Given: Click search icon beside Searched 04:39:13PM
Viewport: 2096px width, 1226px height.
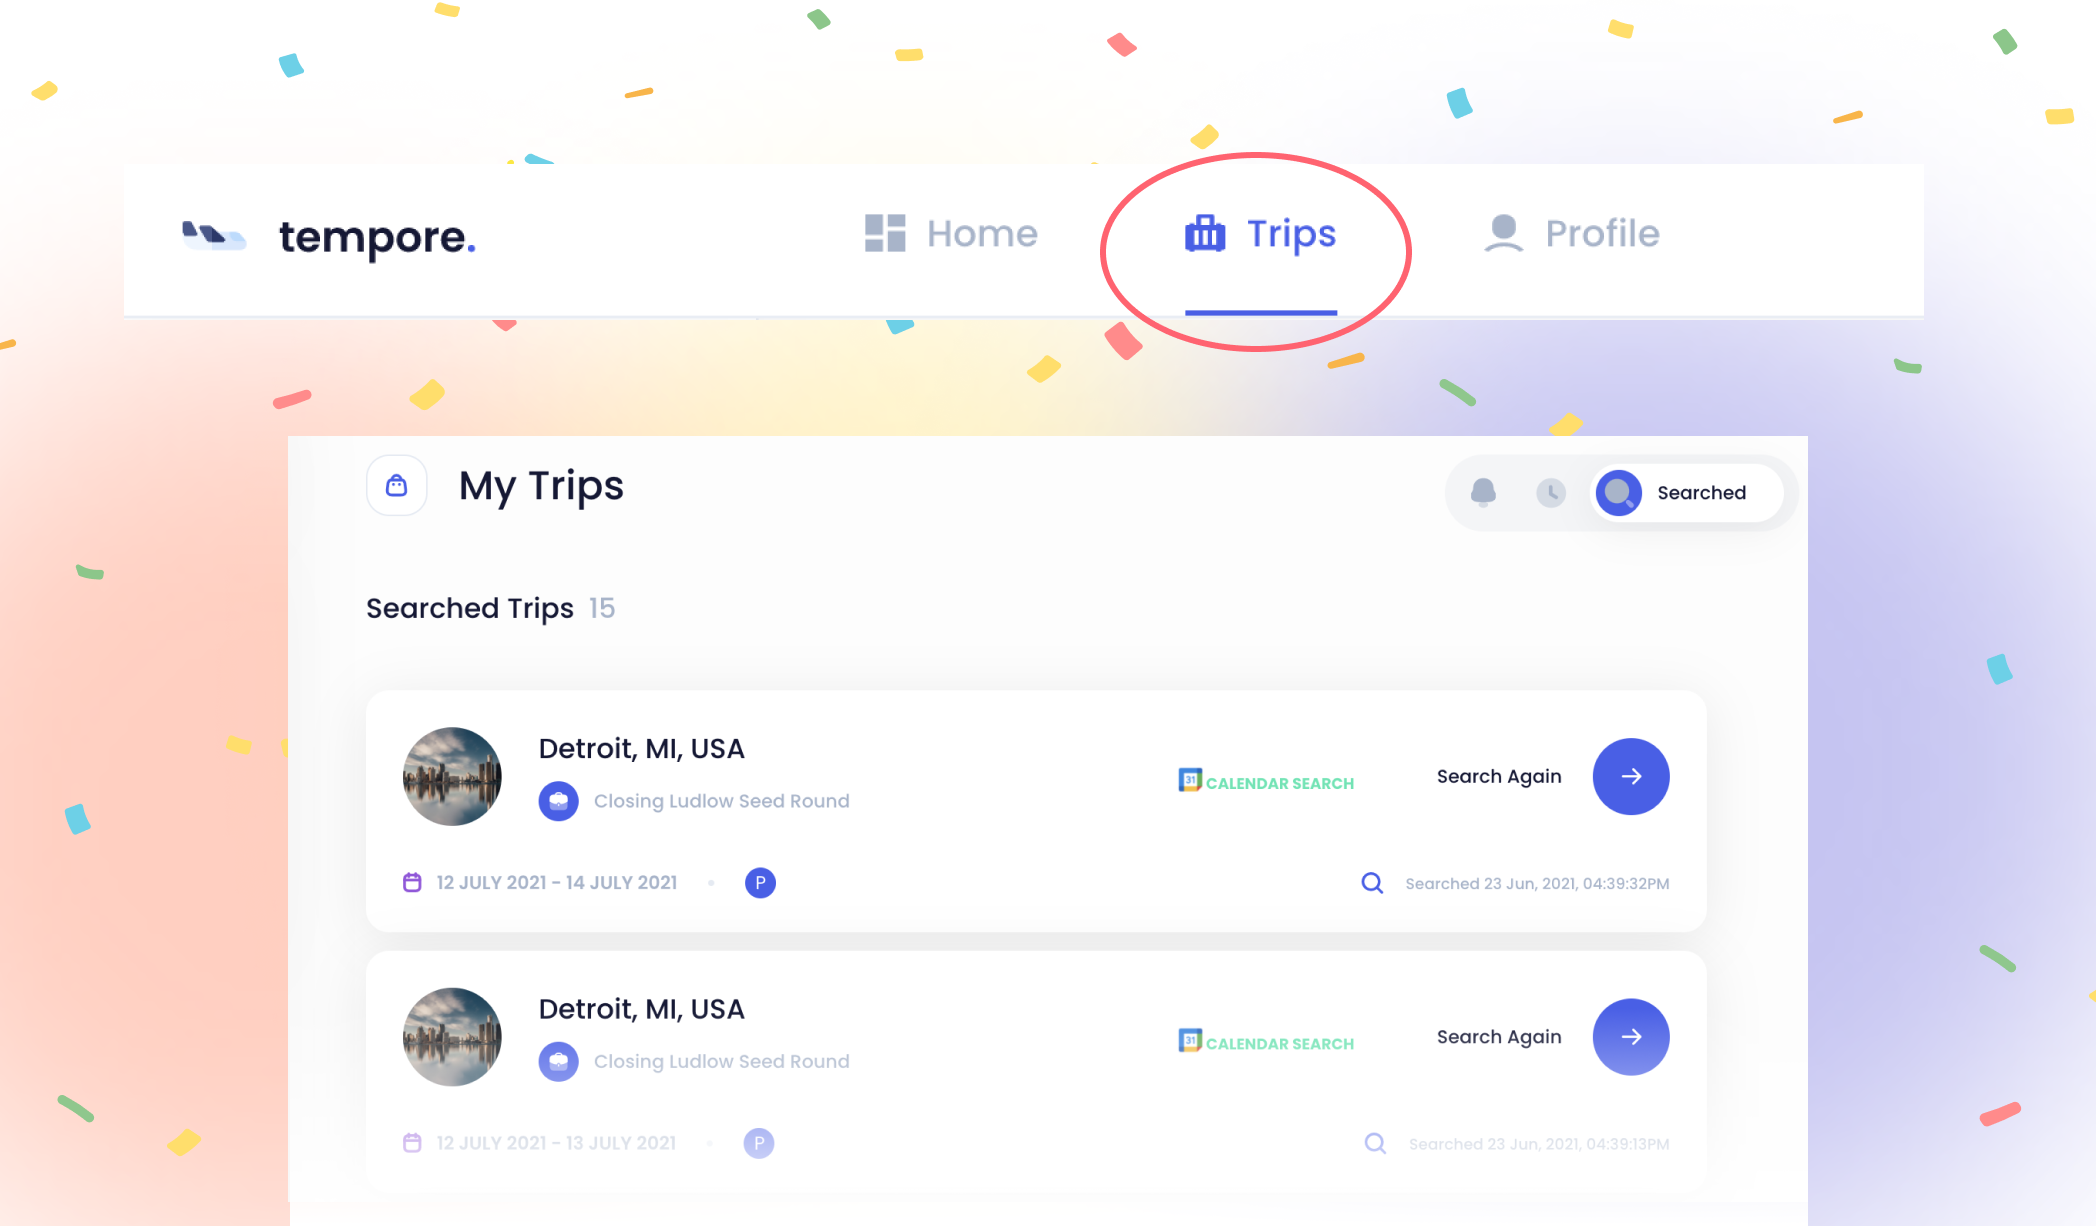Looking at the screenshot, I should coord(1376,1143).
